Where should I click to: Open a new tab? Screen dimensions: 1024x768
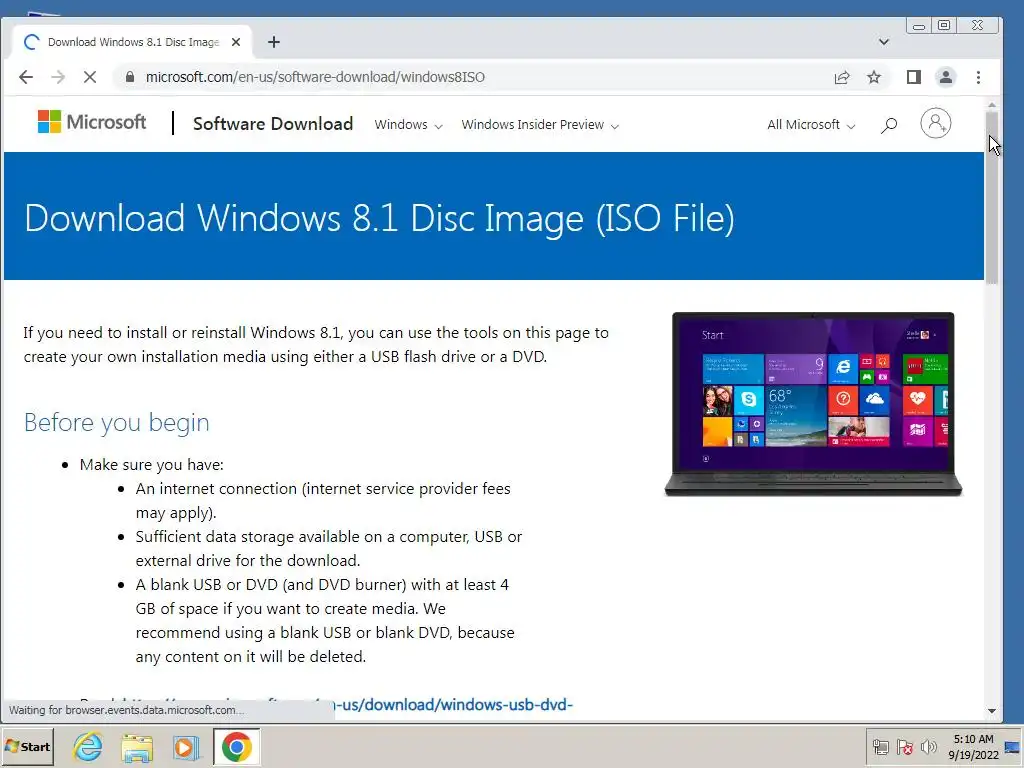coord(274,42)
